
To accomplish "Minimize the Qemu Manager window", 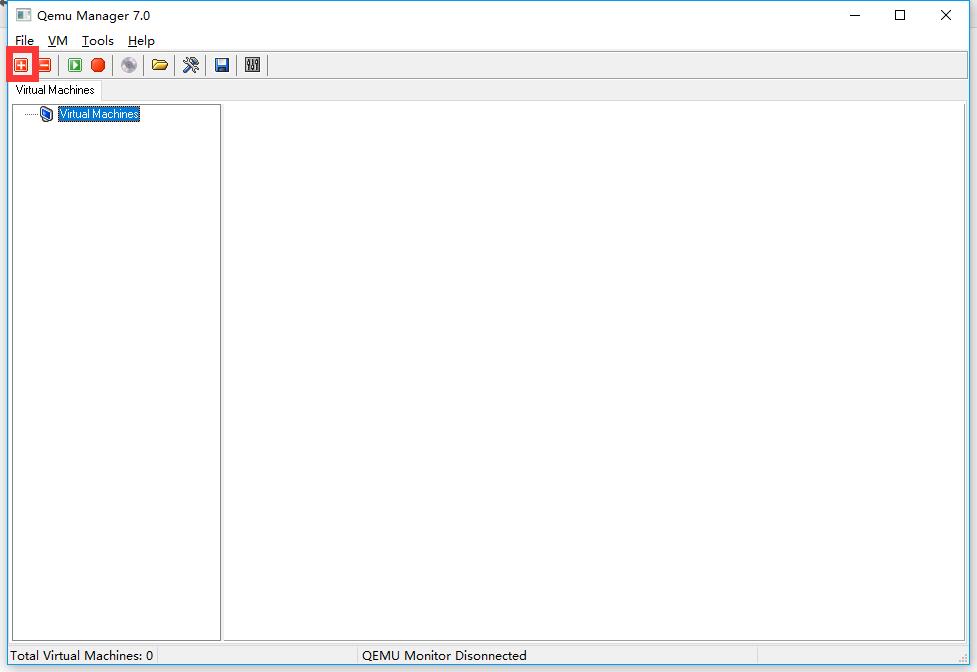I will coord(855,15).
